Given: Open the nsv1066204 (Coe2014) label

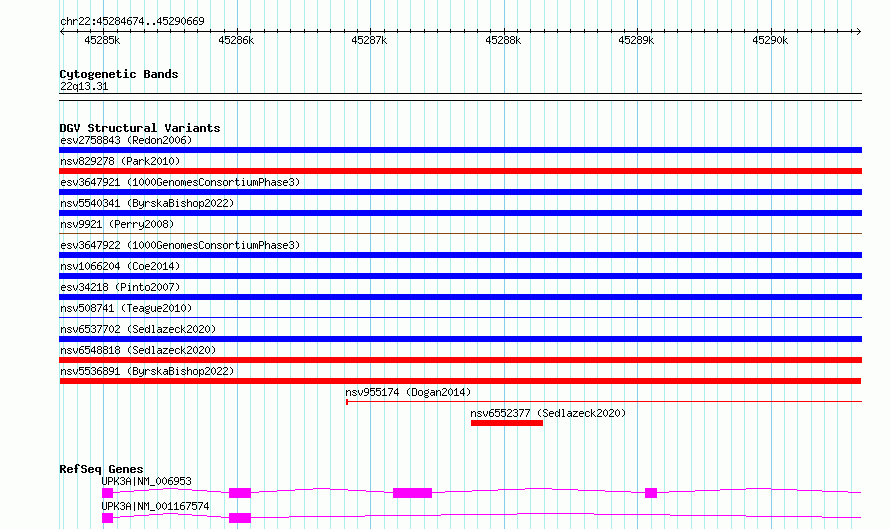Looking at the screenshot, I should (x=120, y=266).
